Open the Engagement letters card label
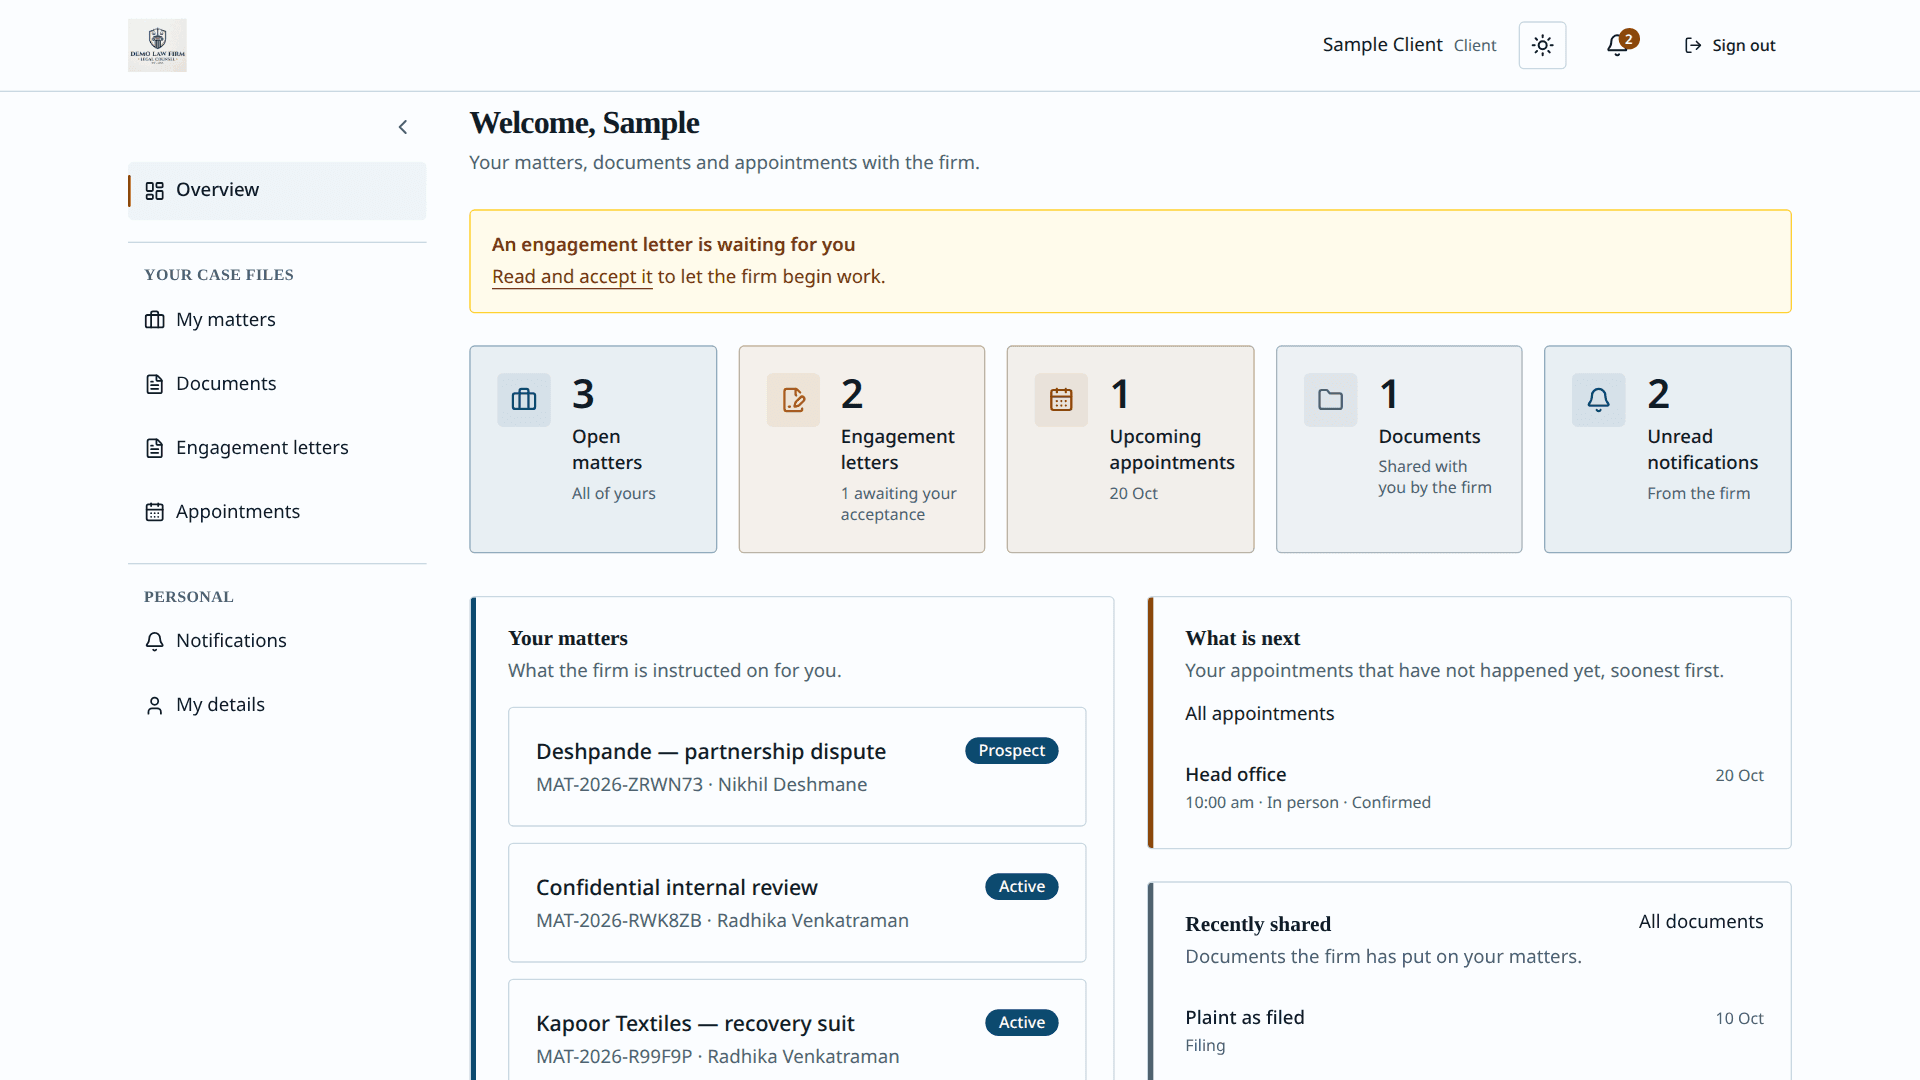This screenshot has width=1920, height=1080. (x=897, y=450)
